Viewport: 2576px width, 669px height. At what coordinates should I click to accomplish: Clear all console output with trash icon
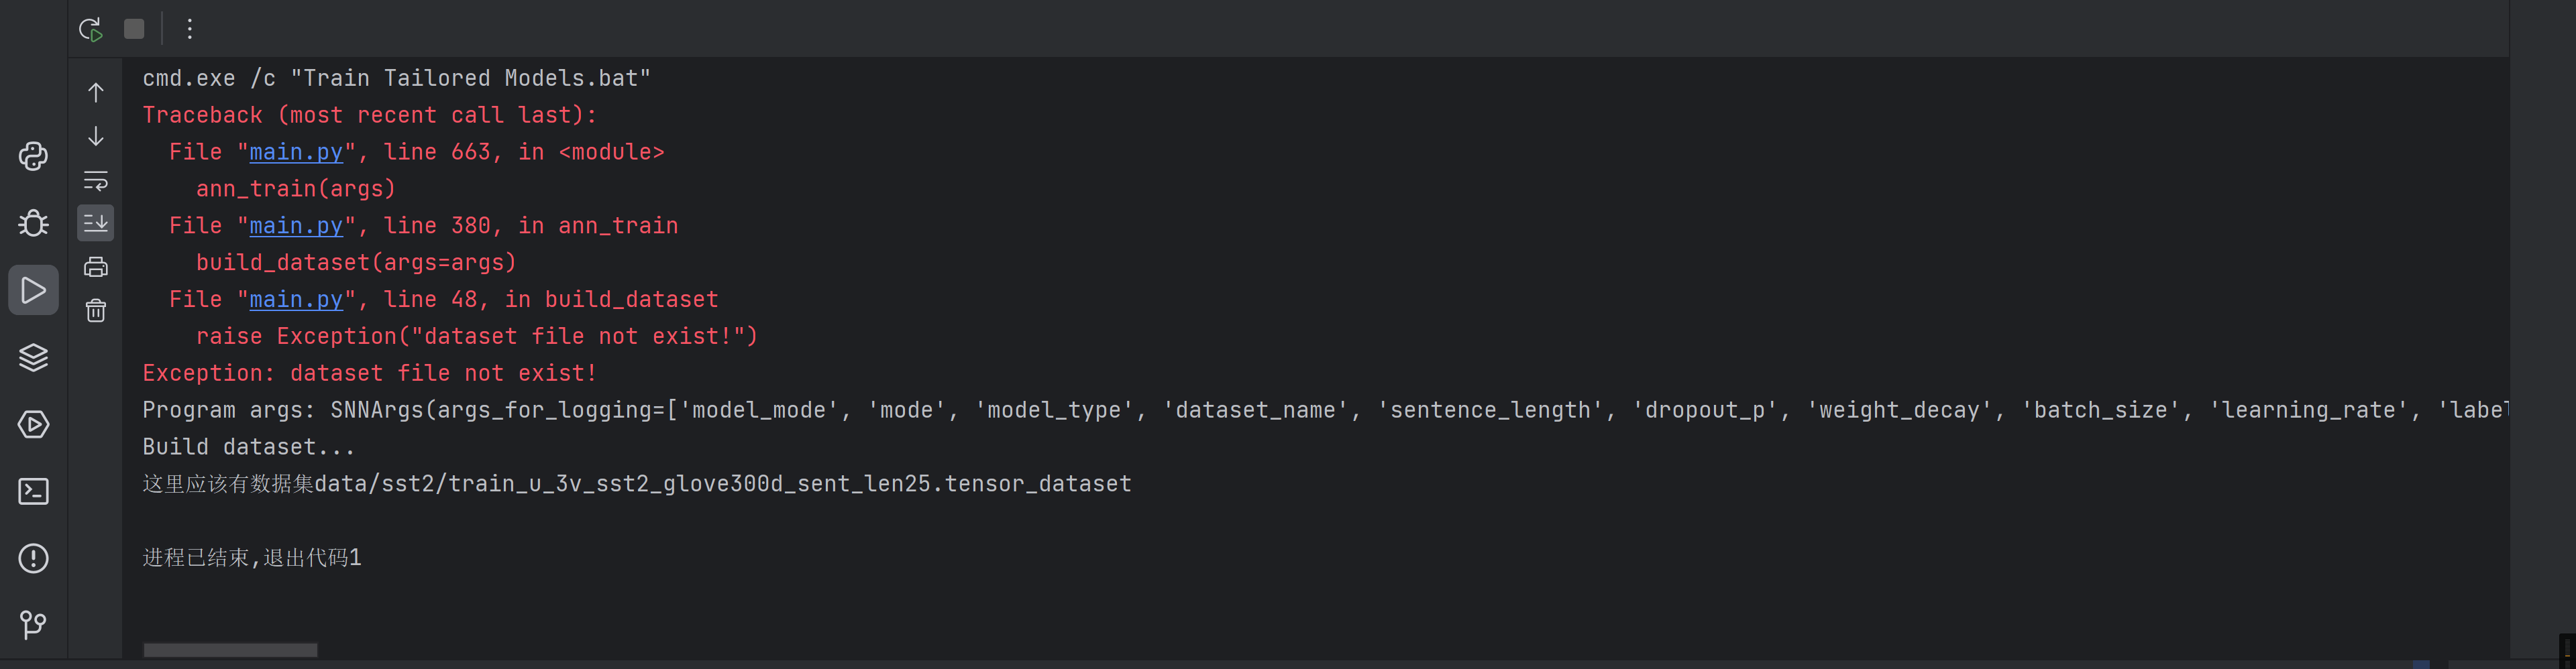(x=96, y=311)
